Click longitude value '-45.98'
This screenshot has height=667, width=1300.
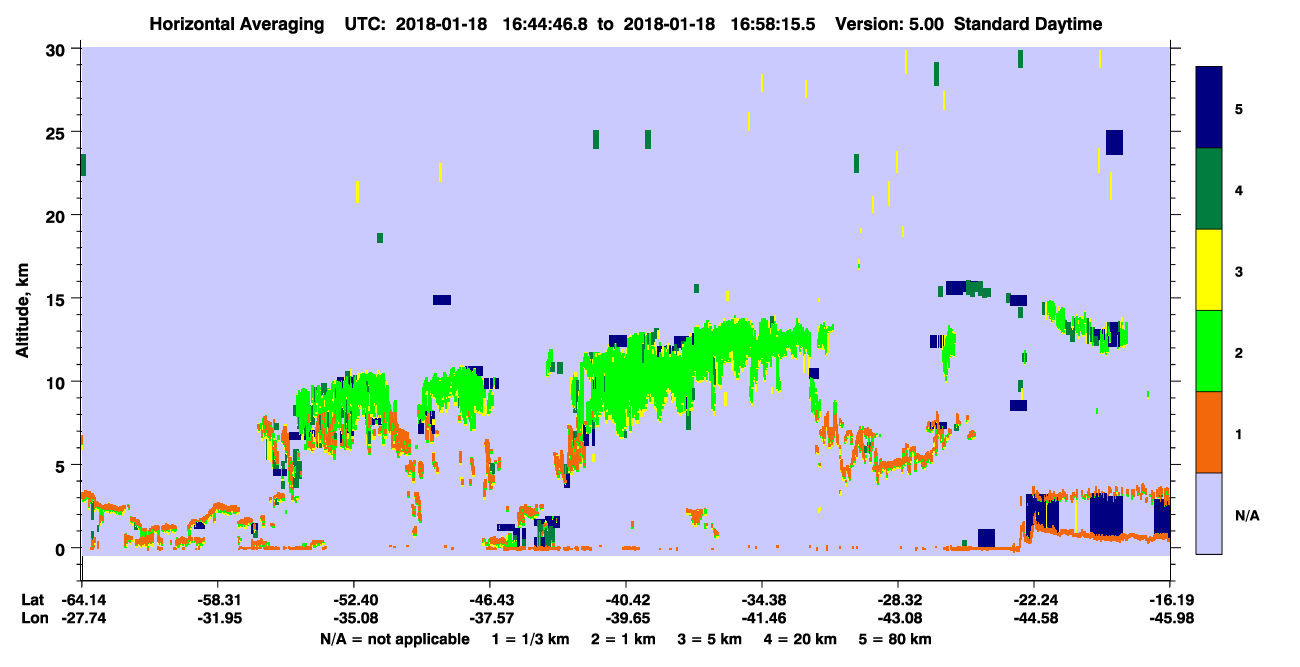click(1170, 619)
